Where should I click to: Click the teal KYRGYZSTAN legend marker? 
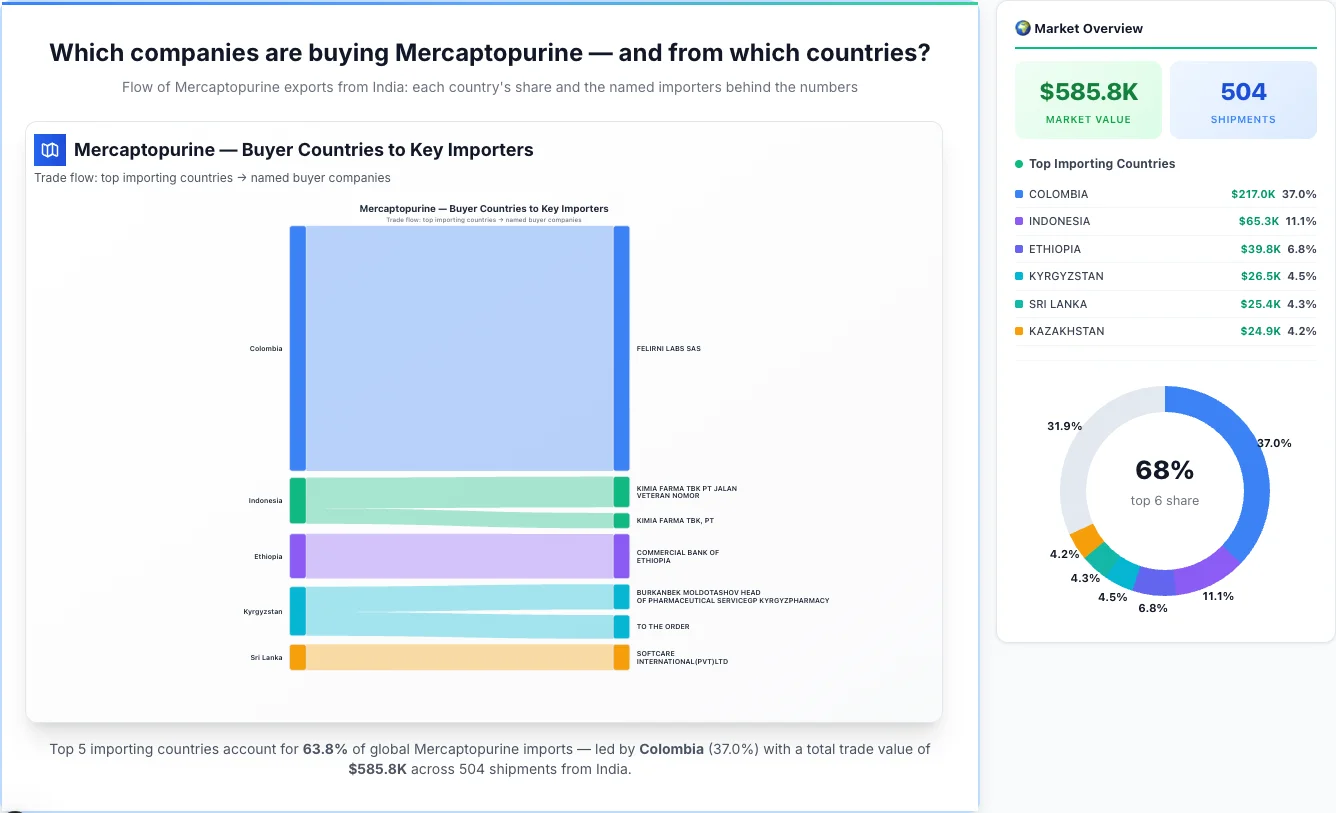click(x=1018, y=276)
